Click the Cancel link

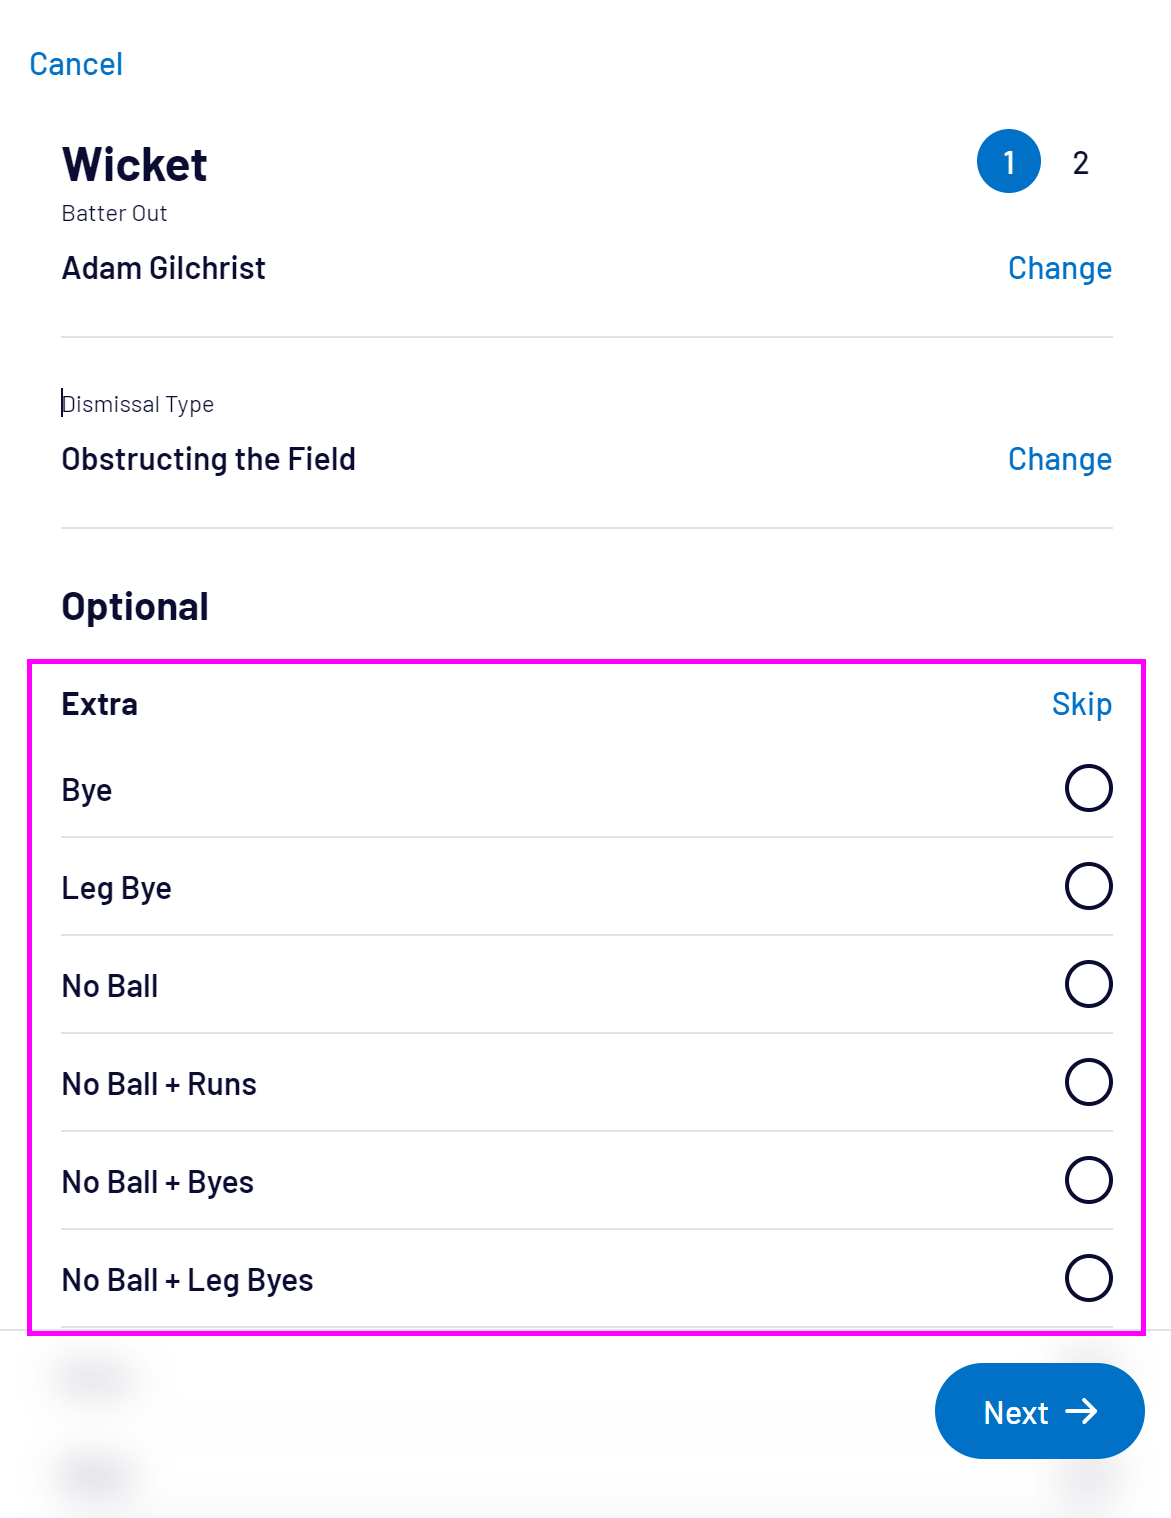pyautogui.click(x=76, y=64)
